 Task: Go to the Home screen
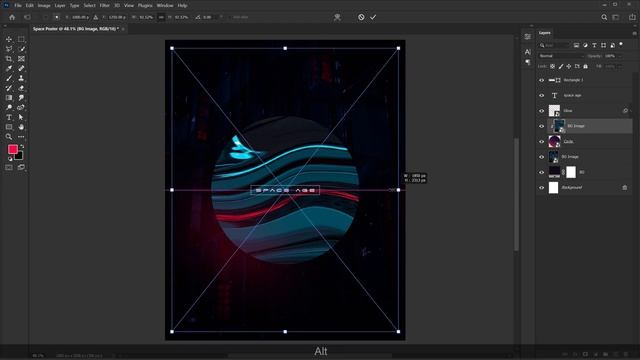coord(12,17)
